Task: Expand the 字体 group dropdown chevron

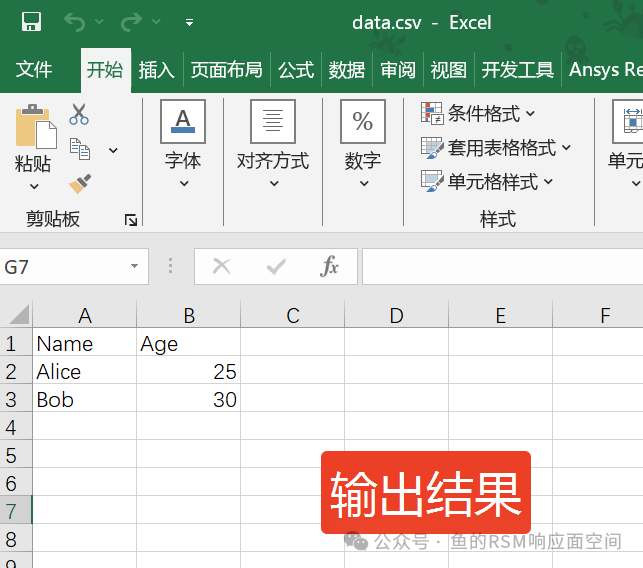Action: [184, 183]
